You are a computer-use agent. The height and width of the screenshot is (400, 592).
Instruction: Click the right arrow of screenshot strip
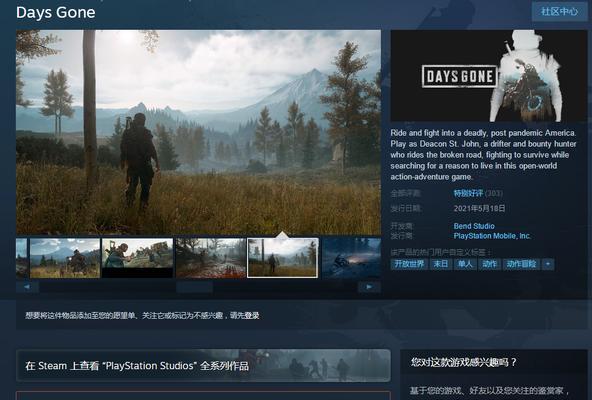[x=369, y=287]
